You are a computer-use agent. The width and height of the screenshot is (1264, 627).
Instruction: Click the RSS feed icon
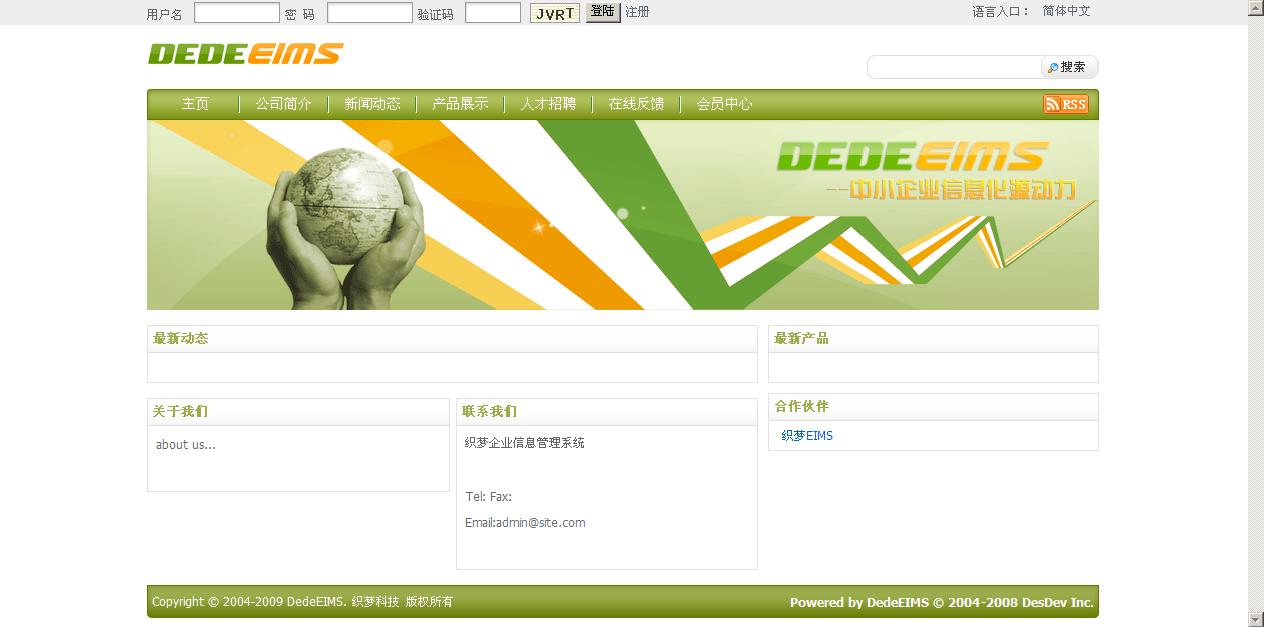click(1065, 104)
